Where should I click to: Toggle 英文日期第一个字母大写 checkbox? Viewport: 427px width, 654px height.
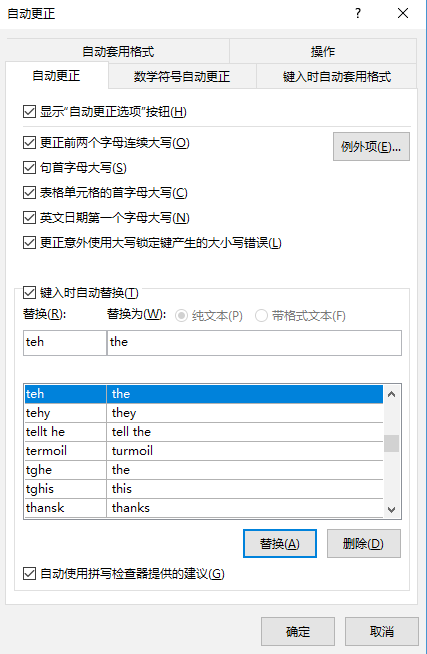pos(29,218)
